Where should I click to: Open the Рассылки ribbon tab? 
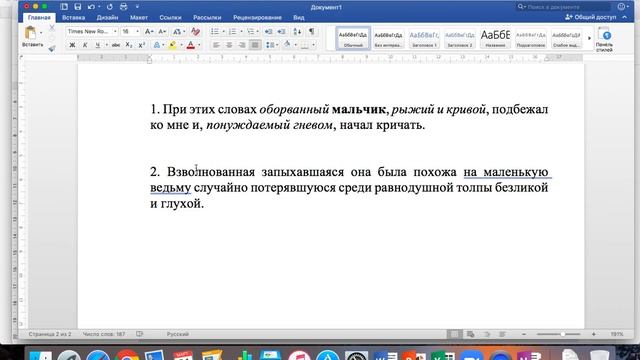point(207,18)
